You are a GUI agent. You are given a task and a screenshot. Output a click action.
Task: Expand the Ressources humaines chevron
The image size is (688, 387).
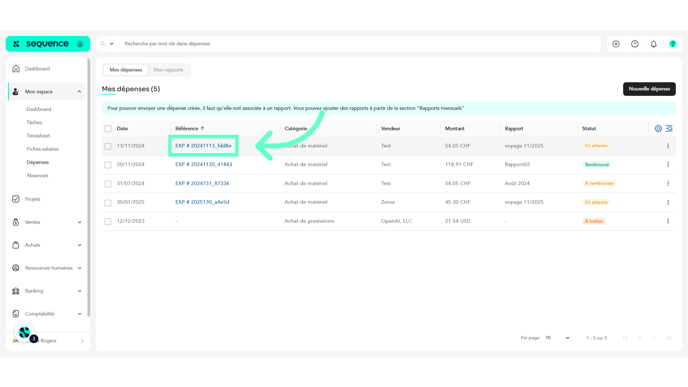(79, 268)
